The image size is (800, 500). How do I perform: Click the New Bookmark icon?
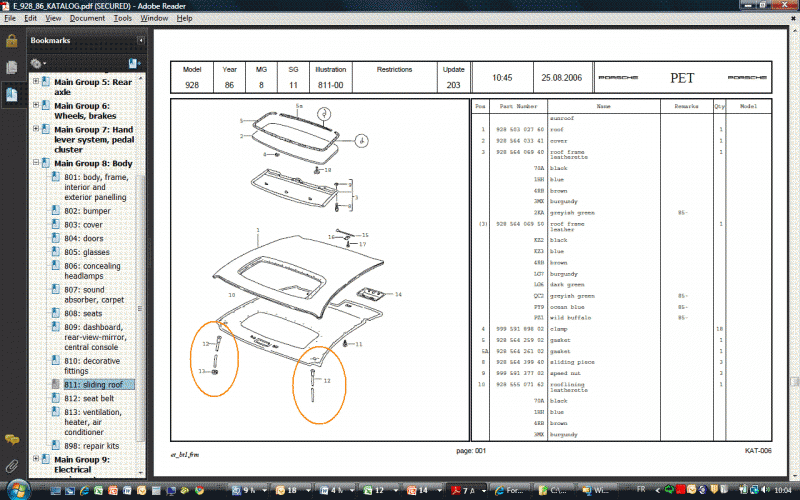[x=134, y=63]
